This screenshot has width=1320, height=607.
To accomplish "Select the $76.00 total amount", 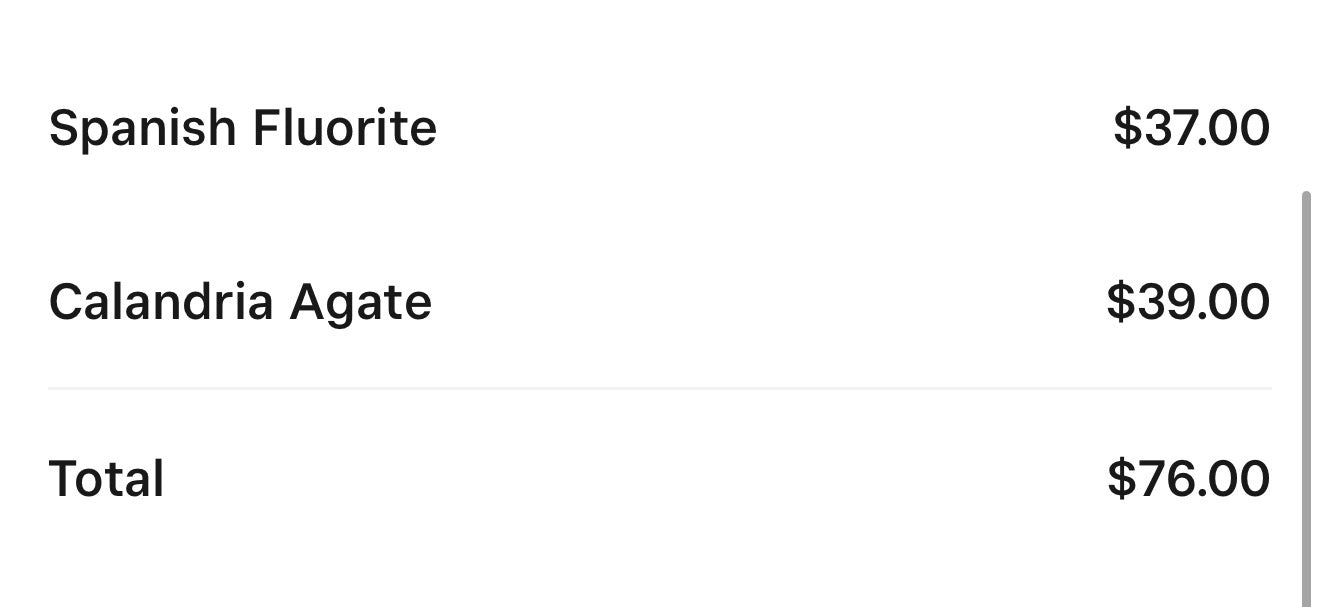I will 1188,478.
